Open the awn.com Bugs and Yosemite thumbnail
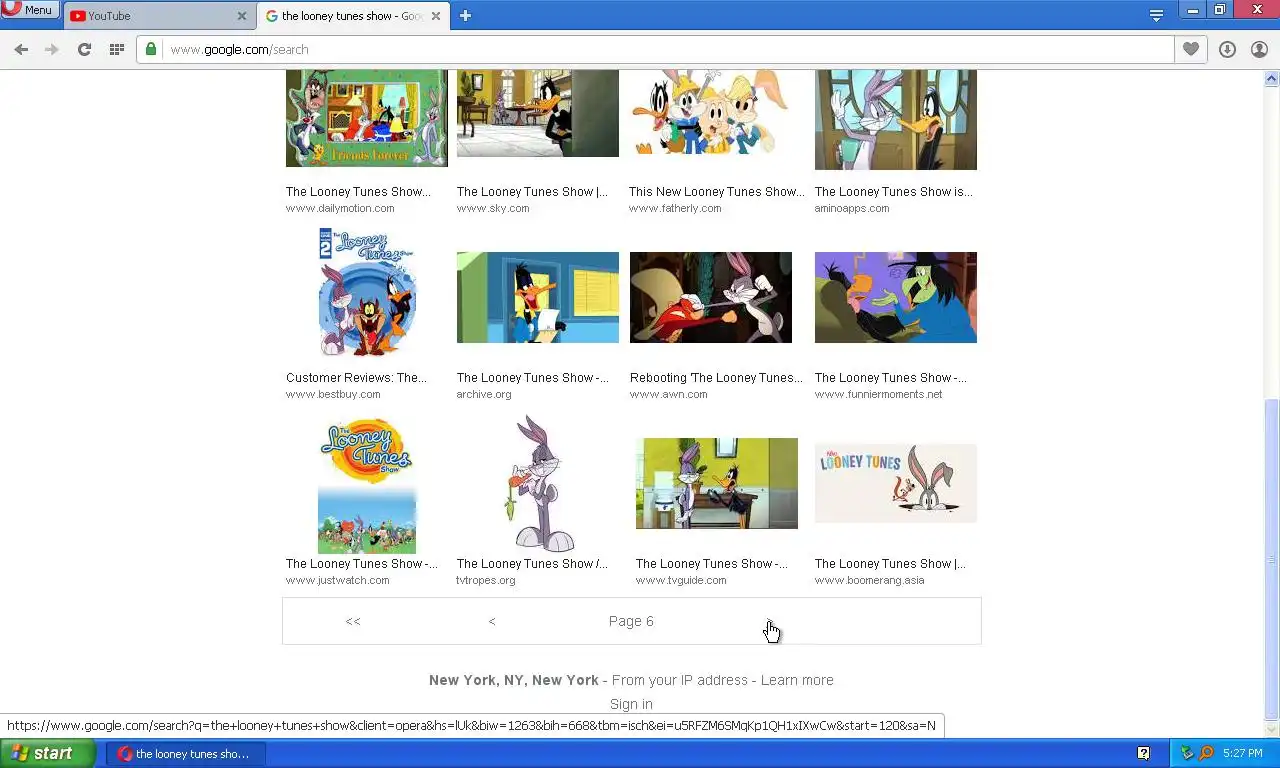This screenshot has height=768, width=1280. point(711,297)
